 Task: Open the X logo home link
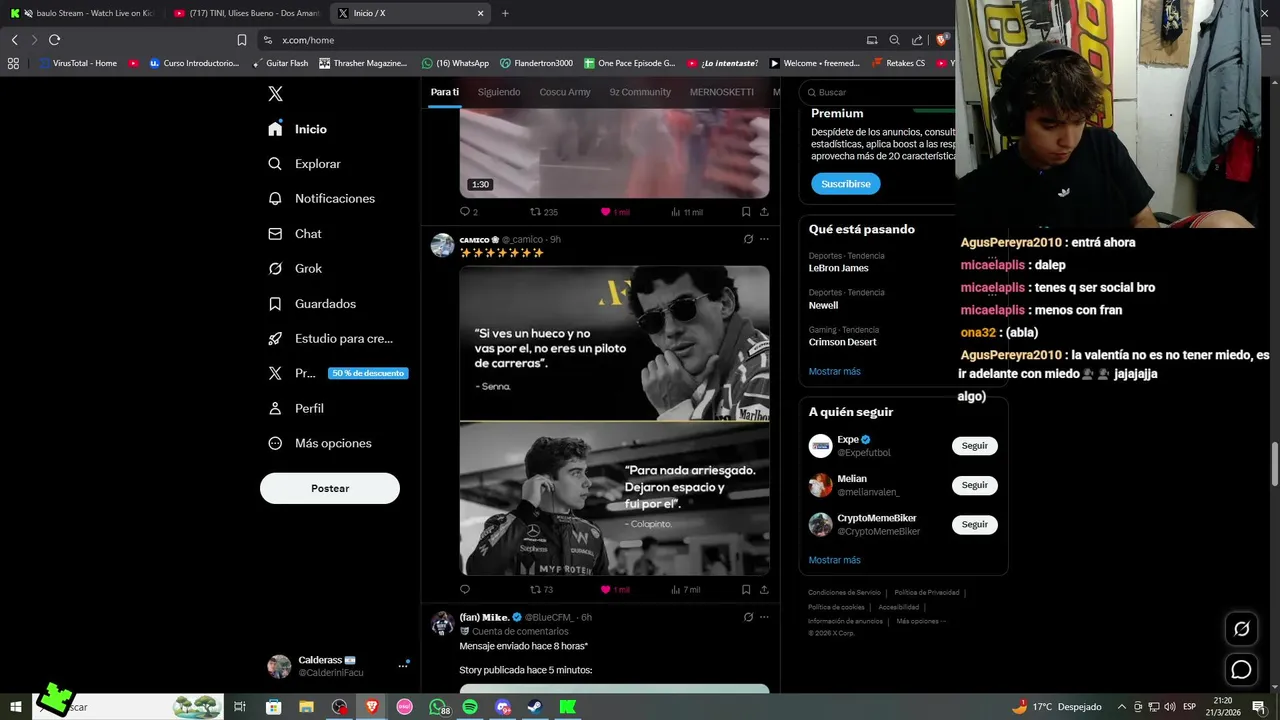[x=276, y=94]
